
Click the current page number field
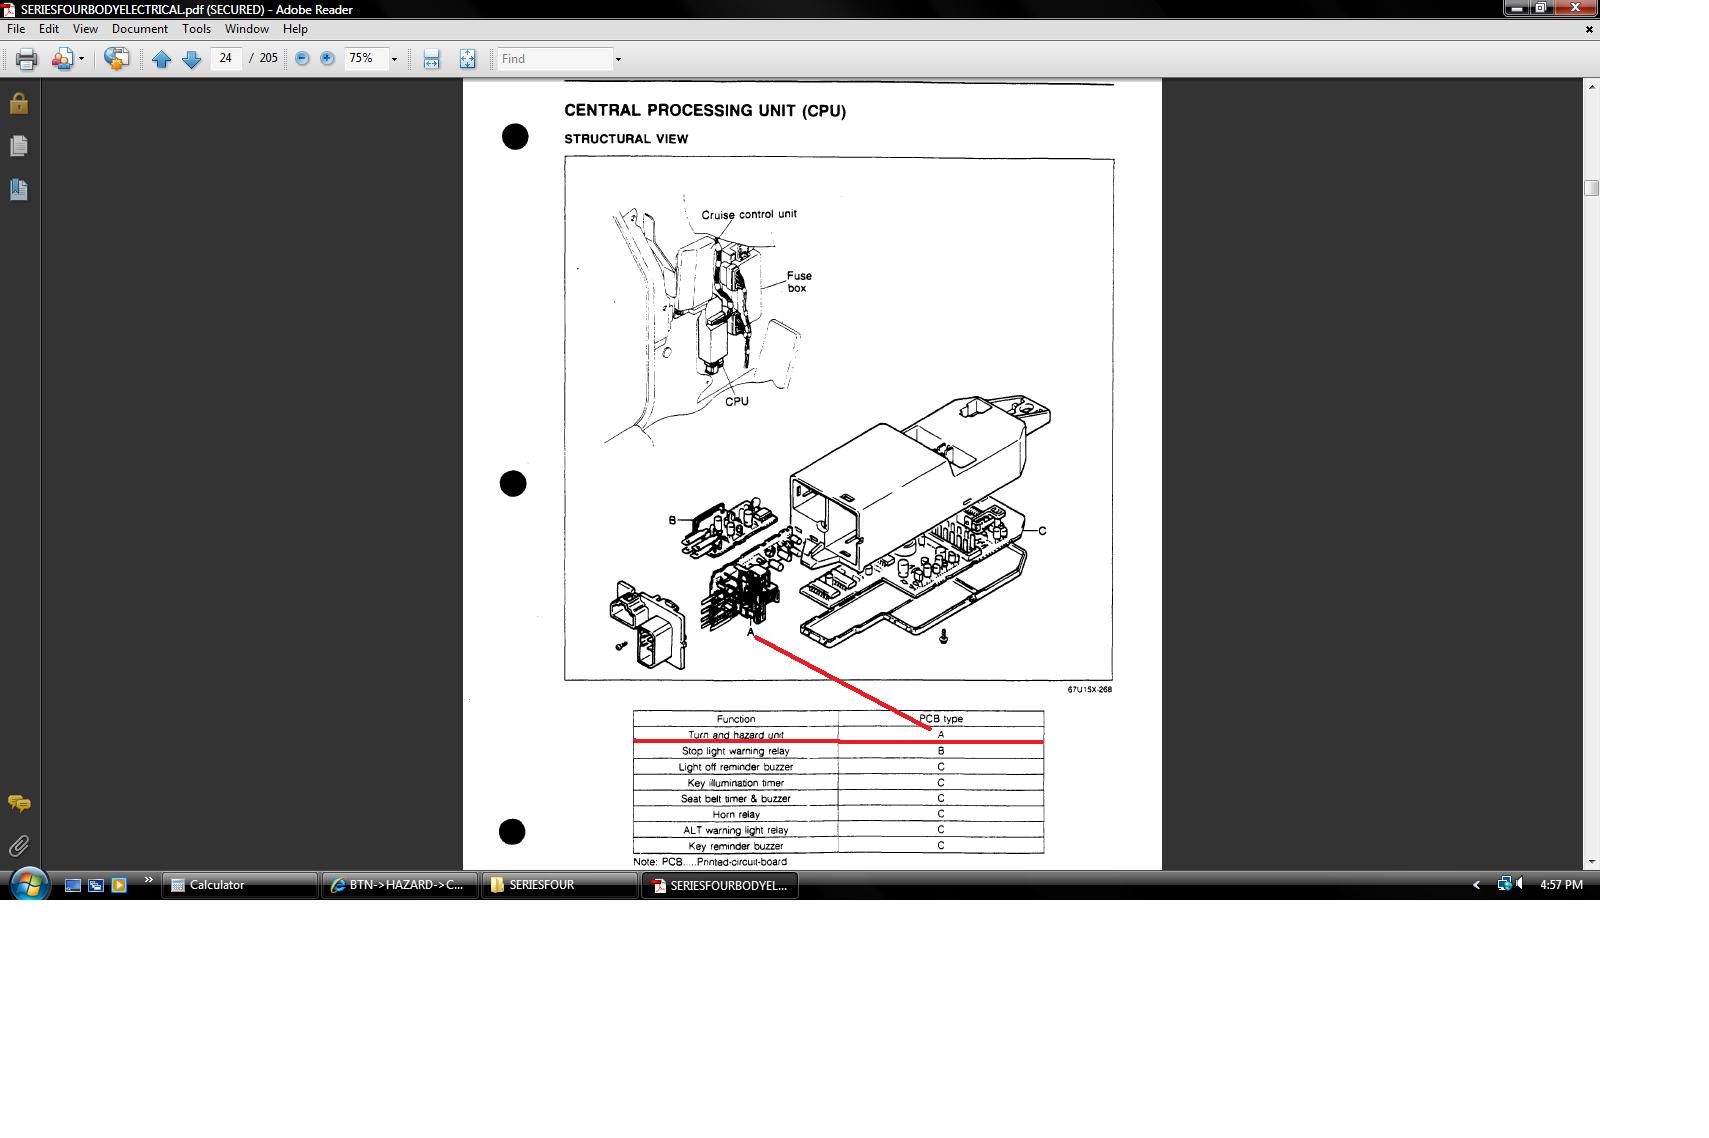(x=226, y=59)
